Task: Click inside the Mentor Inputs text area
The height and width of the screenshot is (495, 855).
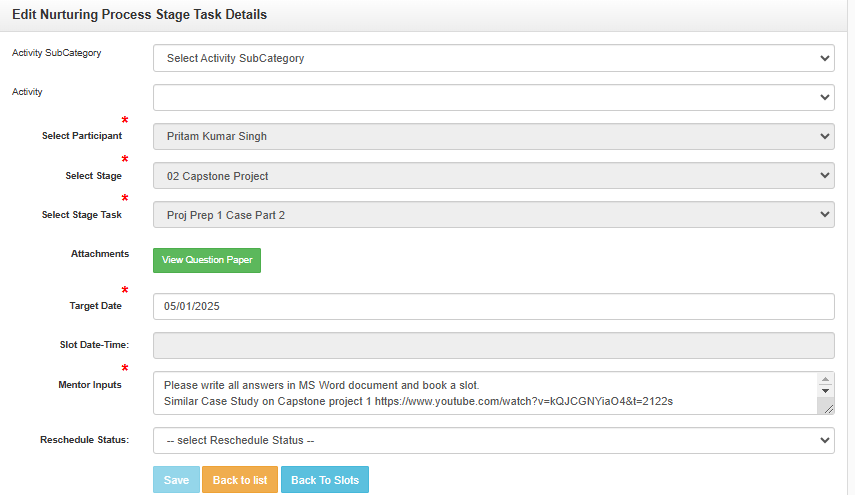Action: click(485, 393)
